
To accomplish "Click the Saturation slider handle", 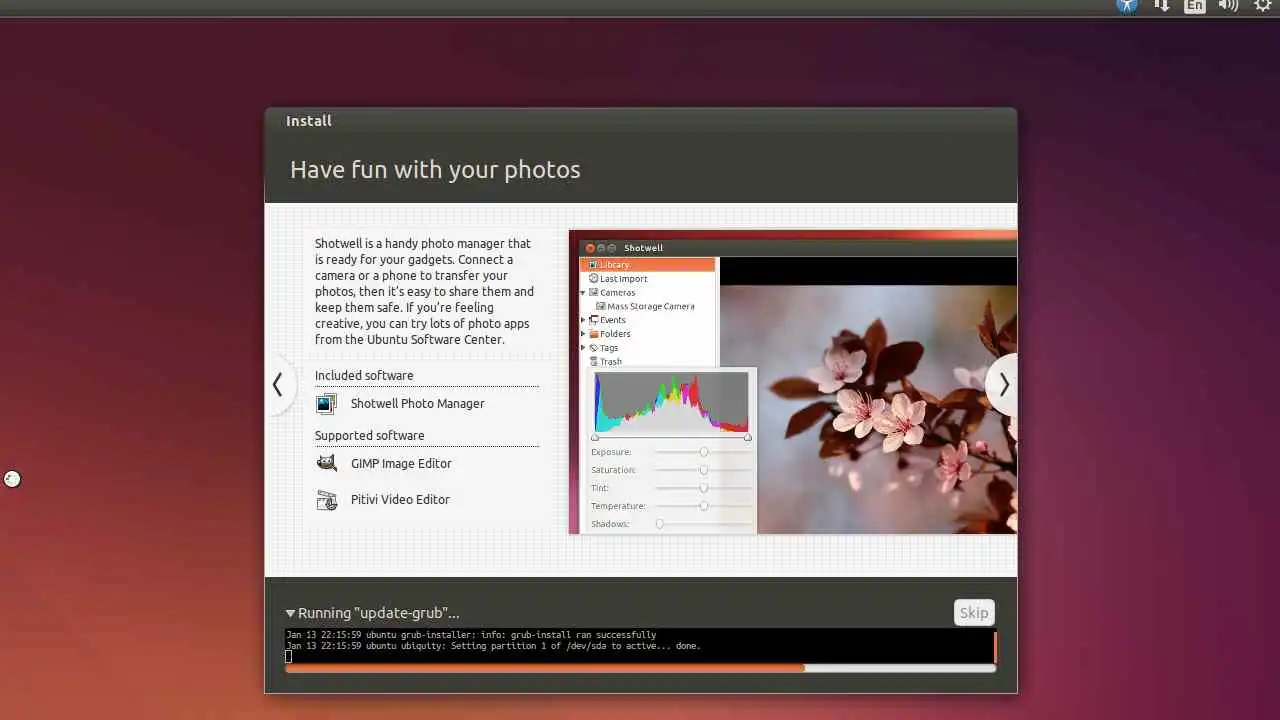I will pyautogui.click(x=704, y=470).
